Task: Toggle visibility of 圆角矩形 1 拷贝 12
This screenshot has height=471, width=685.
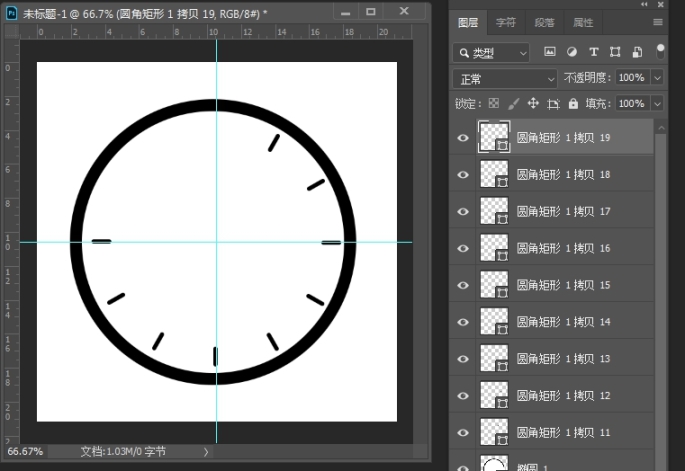Action: point(463,395)
